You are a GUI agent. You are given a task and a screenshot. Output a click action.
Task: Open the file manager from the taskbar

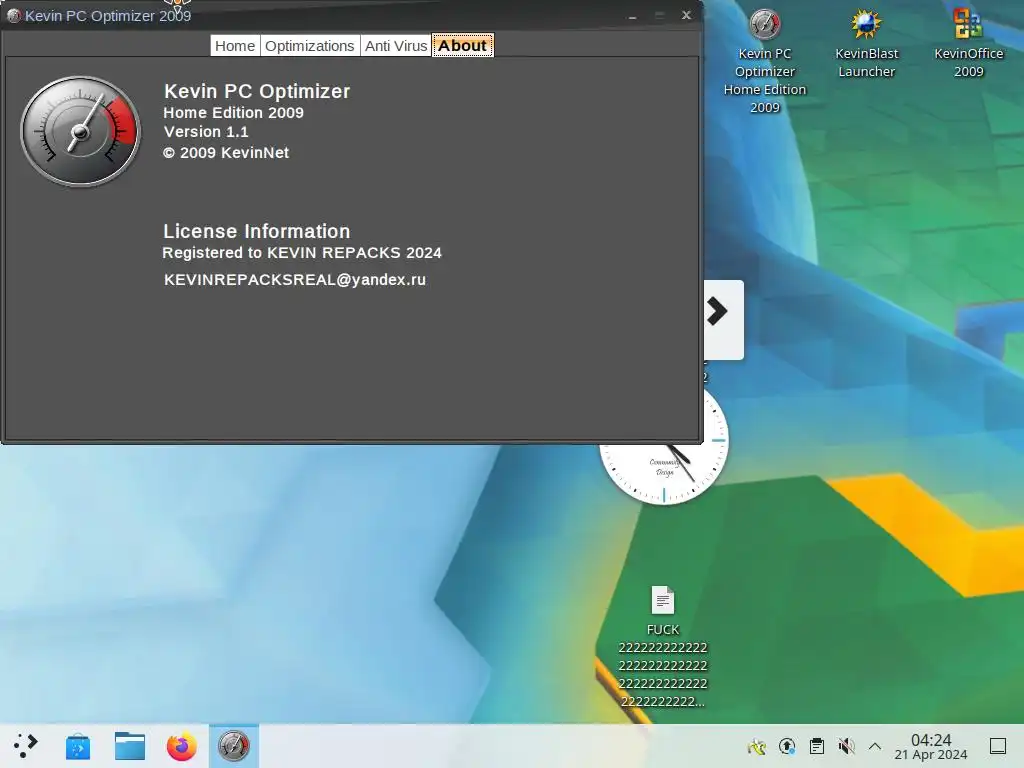[x=129, y=746]
